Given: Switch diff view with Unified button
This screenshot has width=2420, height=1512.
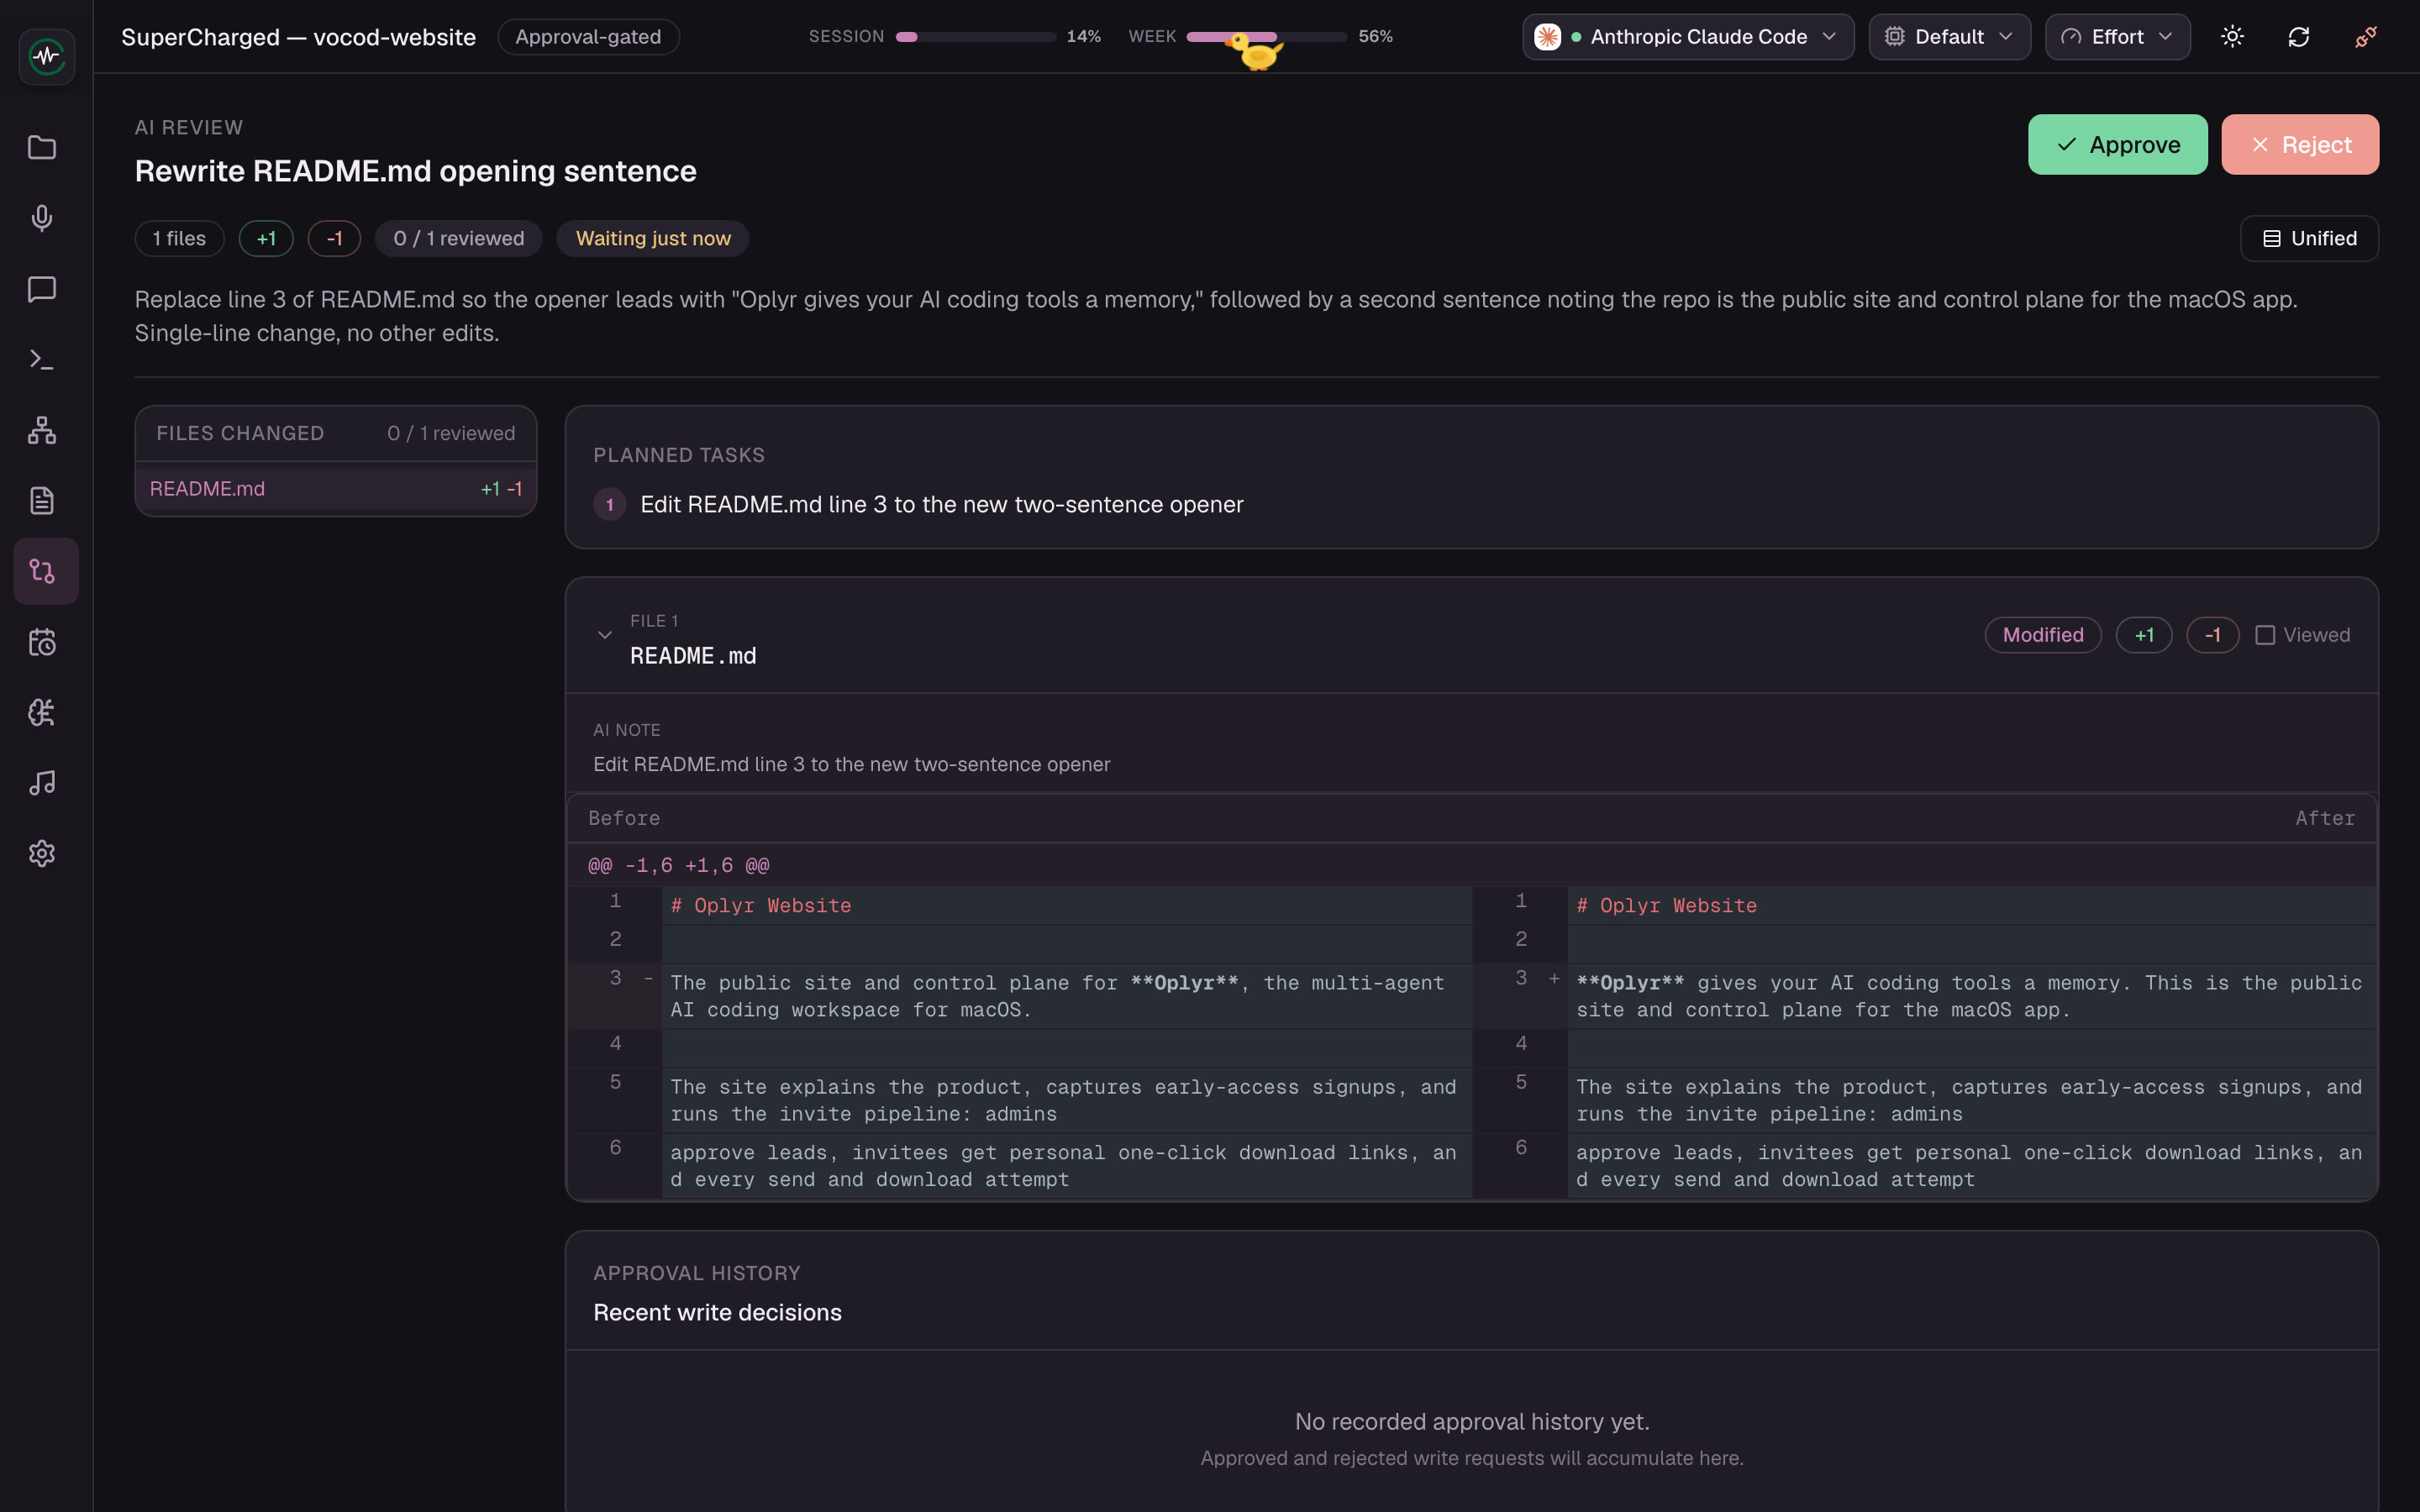Looking at the screenshot, I should tap(2309, 239).
